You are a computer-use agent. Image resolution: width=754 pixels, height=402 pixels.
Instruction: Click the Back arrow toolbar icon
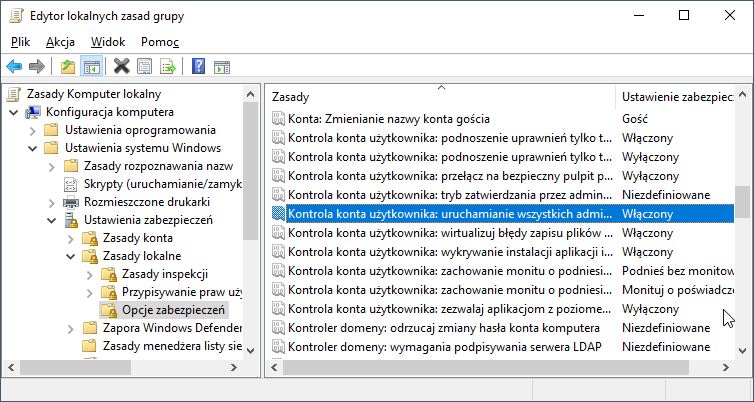(14, 66)
